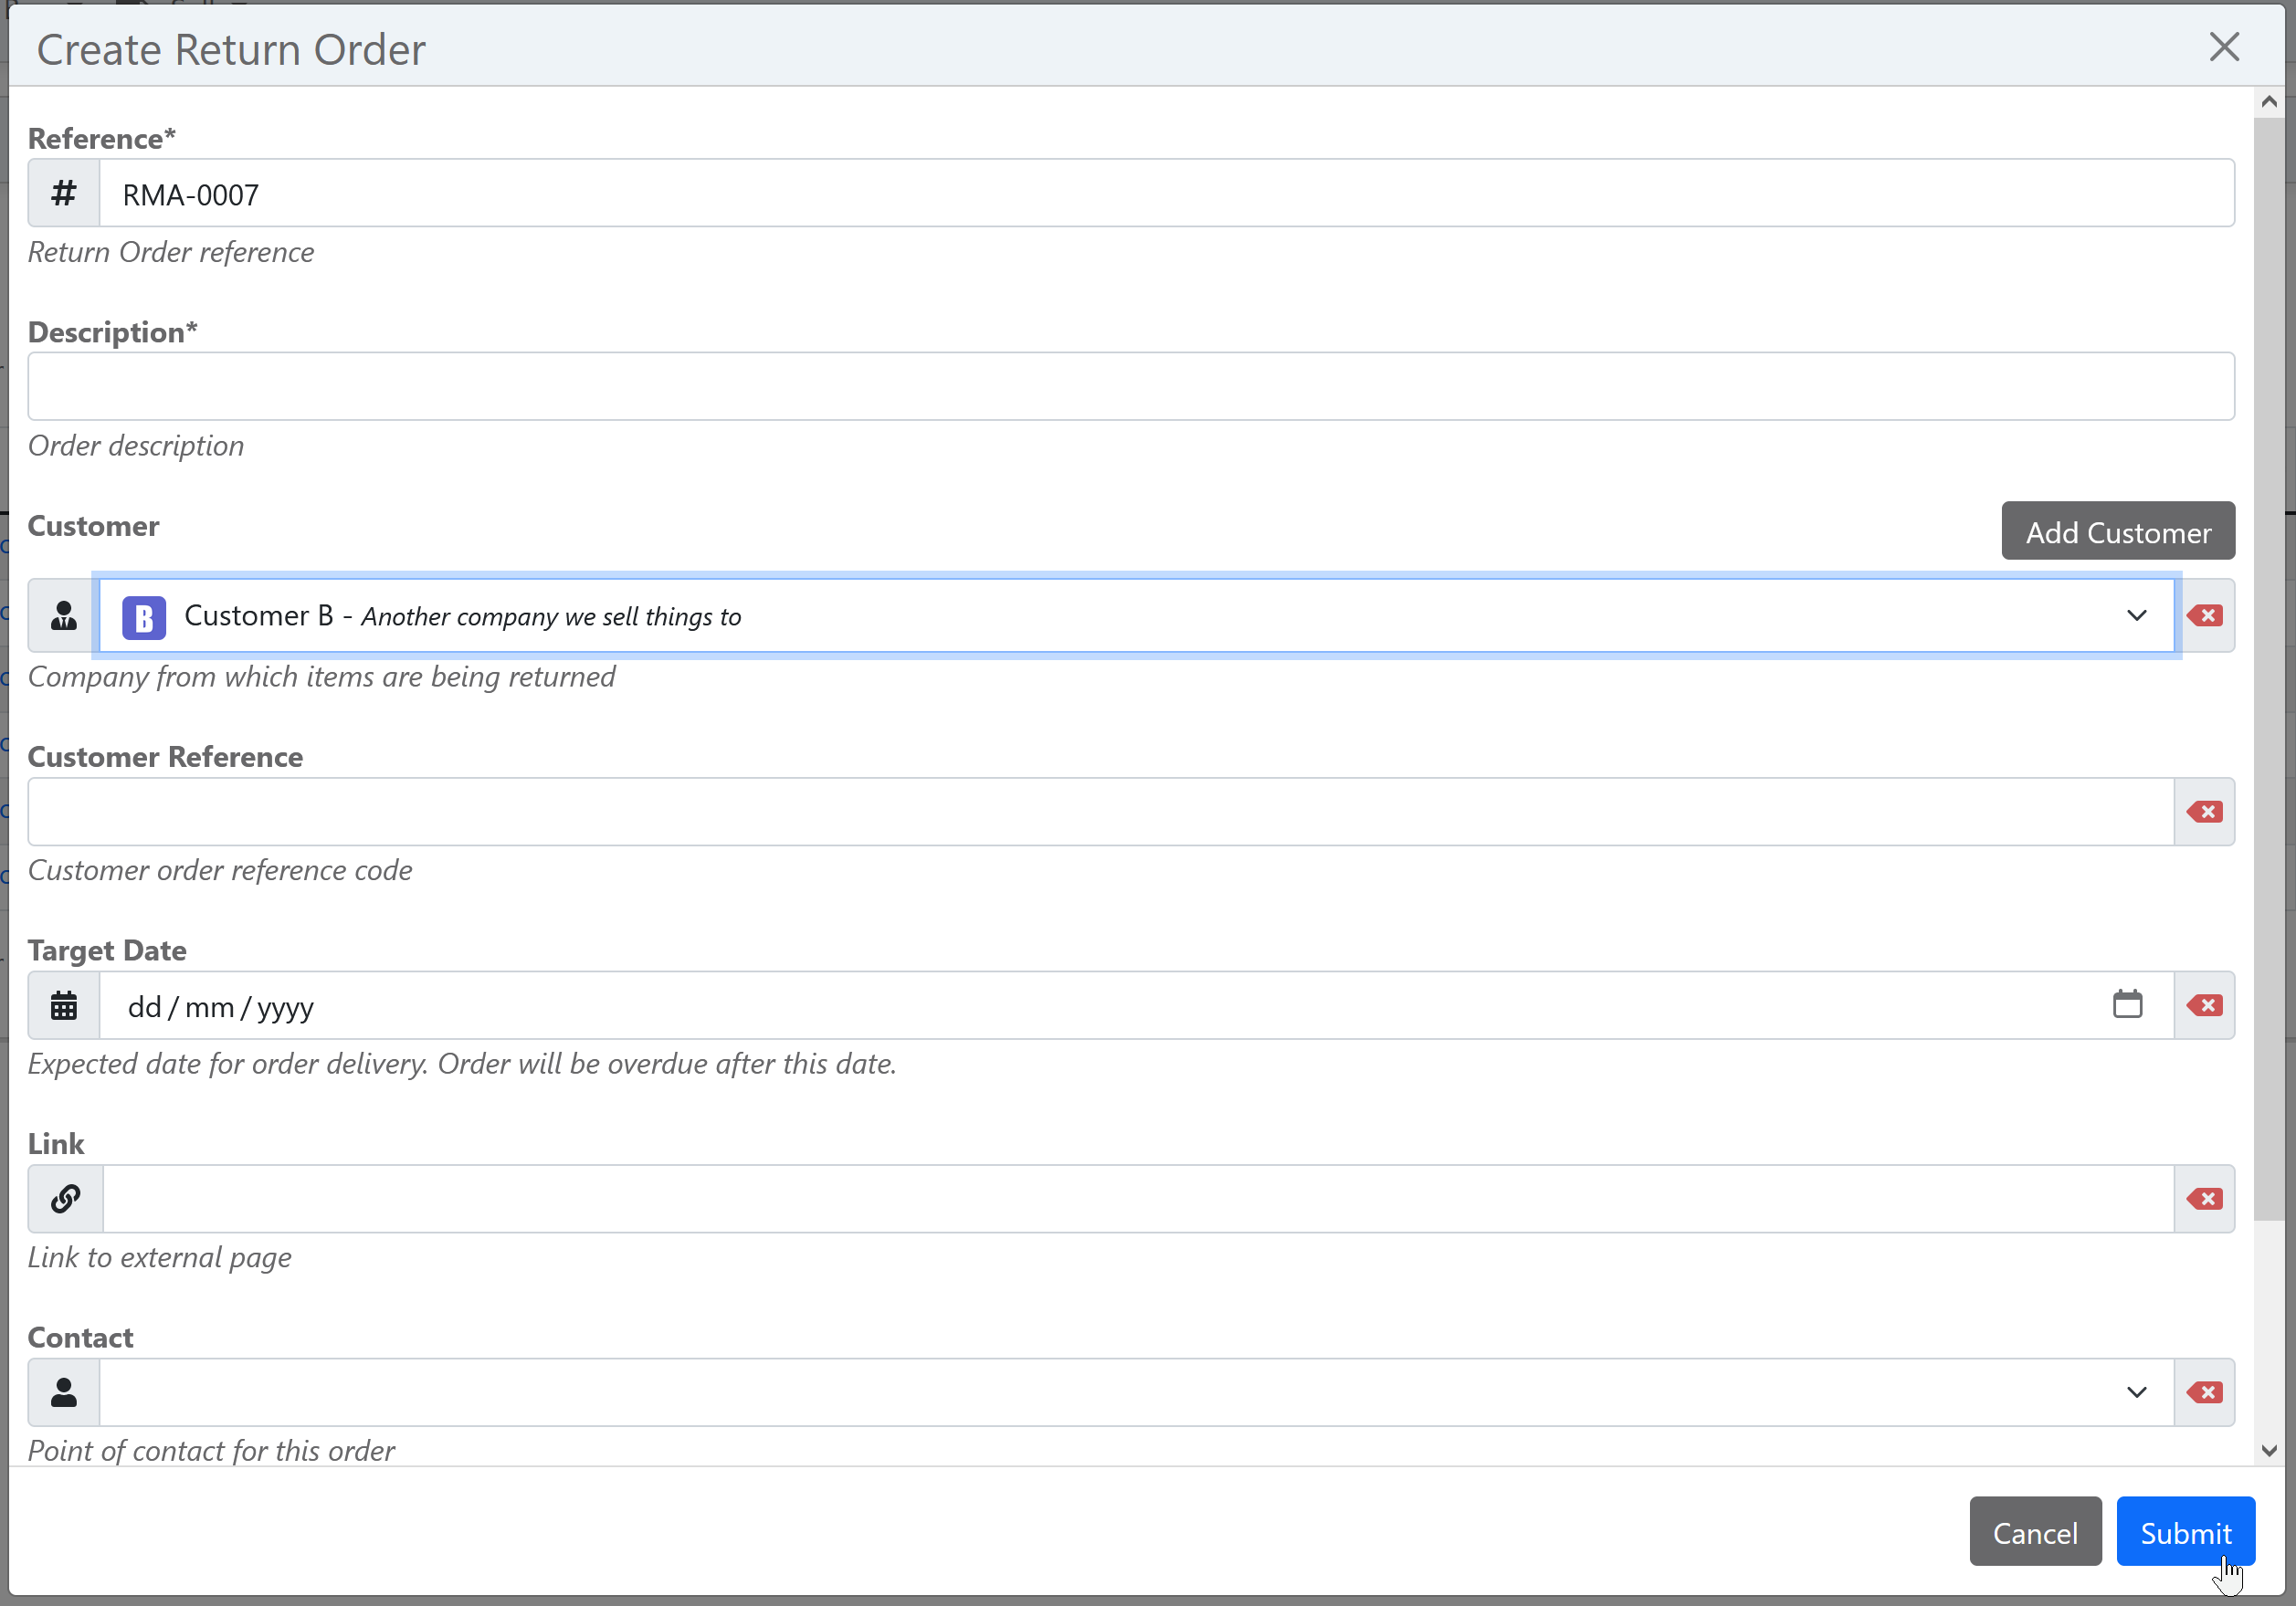Select the Customer B avatar badge
The image size is (2296, 1606).
coord(144,617)
